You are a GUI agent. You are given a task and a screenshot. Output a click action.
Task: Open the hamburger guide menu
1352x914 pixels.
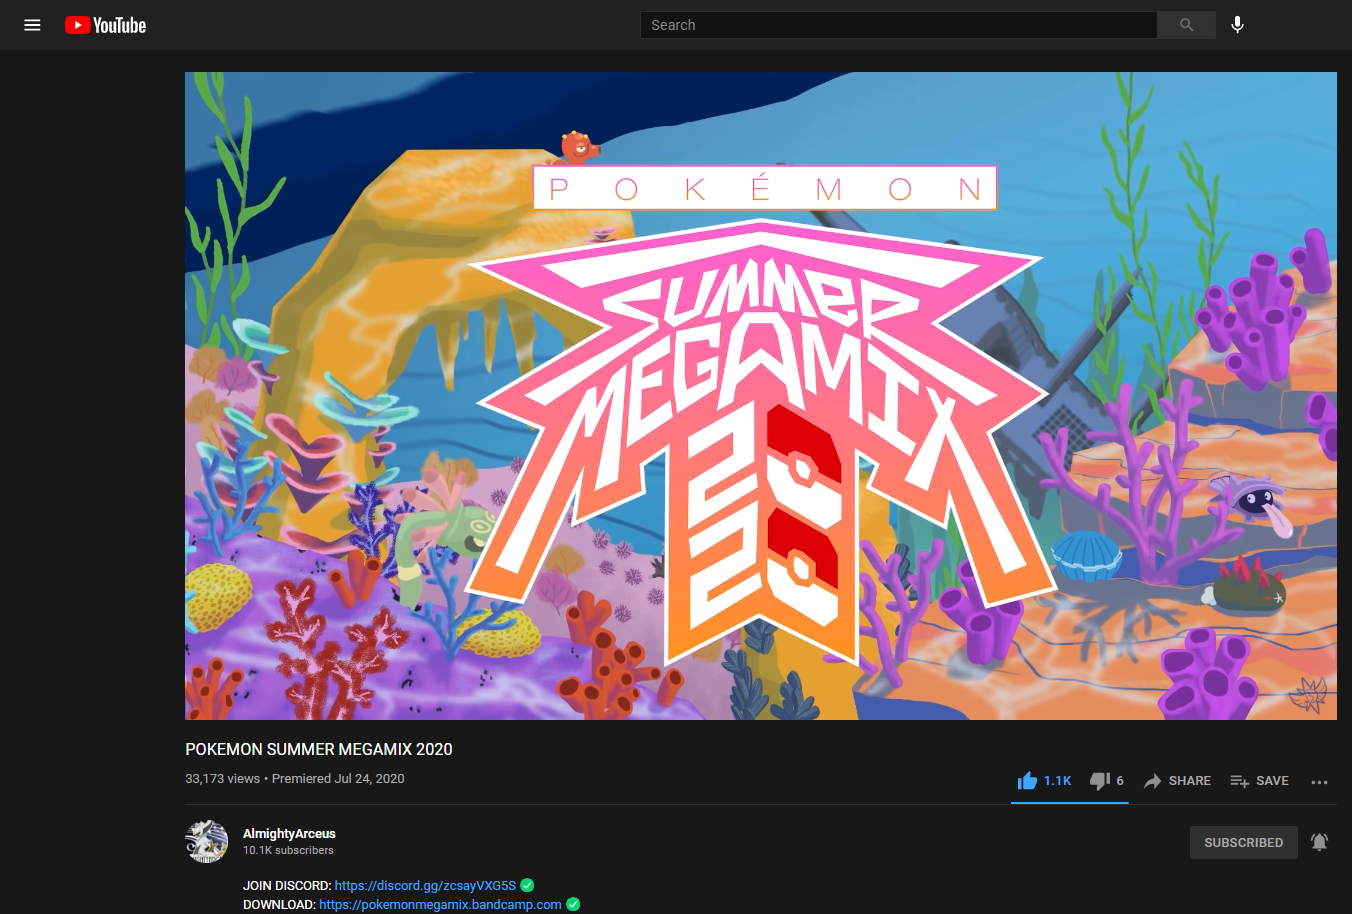pyautogui.click(x=32, y=25)
